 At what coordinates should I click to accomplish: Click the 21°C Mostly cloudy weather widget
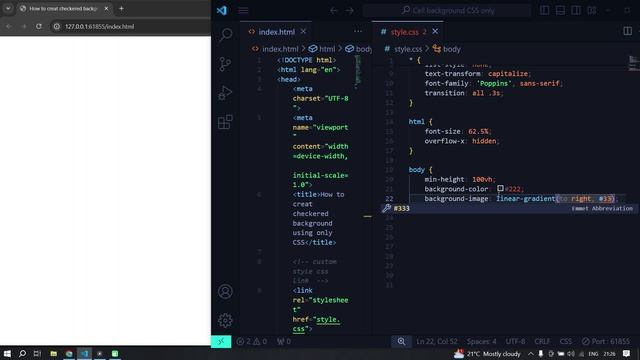coord(488,353)
